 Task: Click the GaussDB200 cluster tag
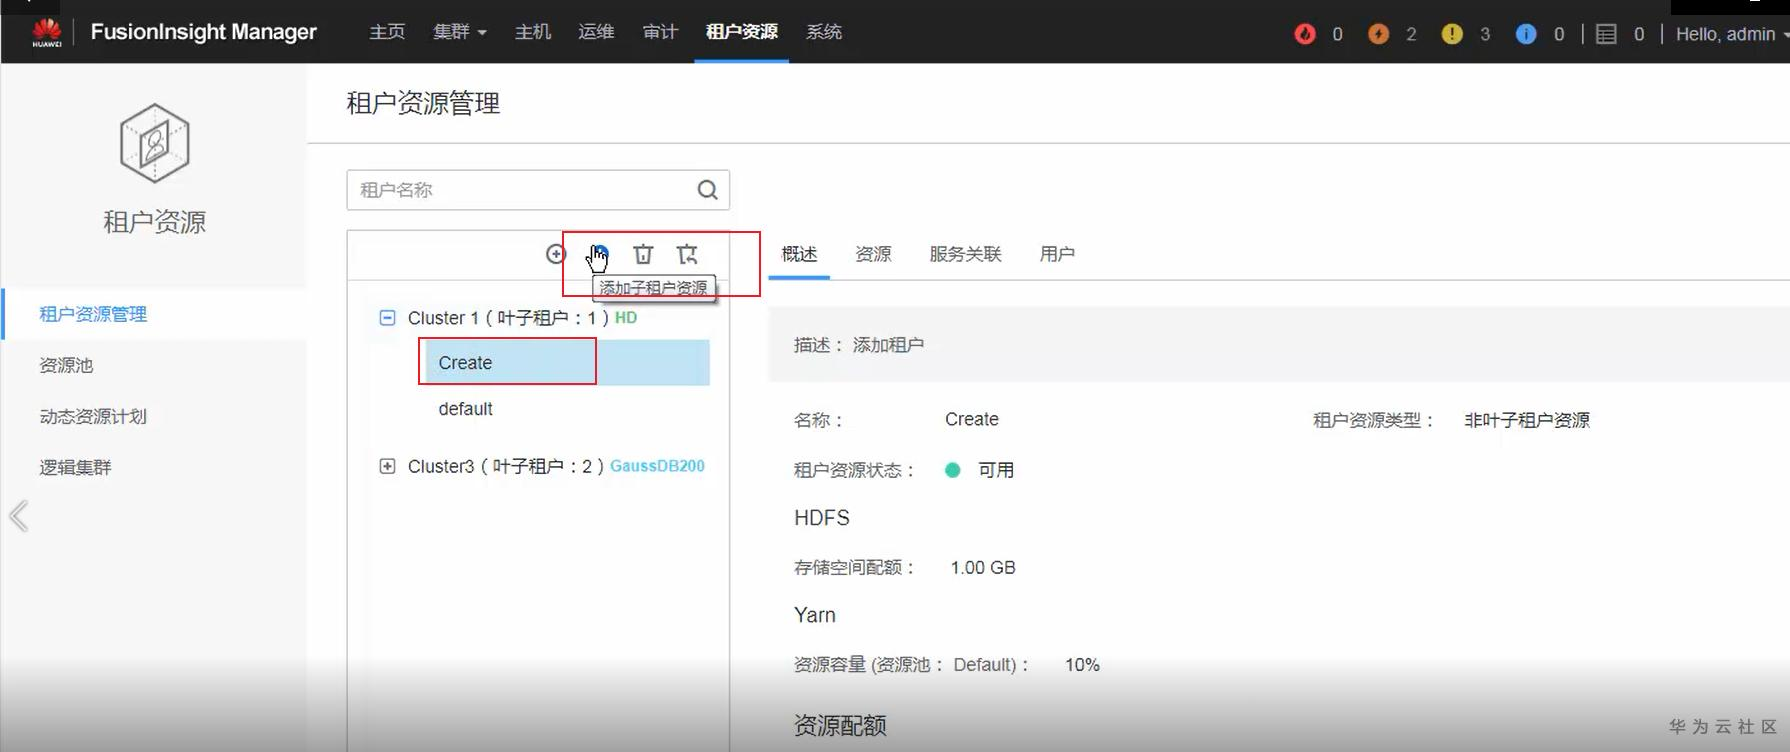click(x=657, y=466)
